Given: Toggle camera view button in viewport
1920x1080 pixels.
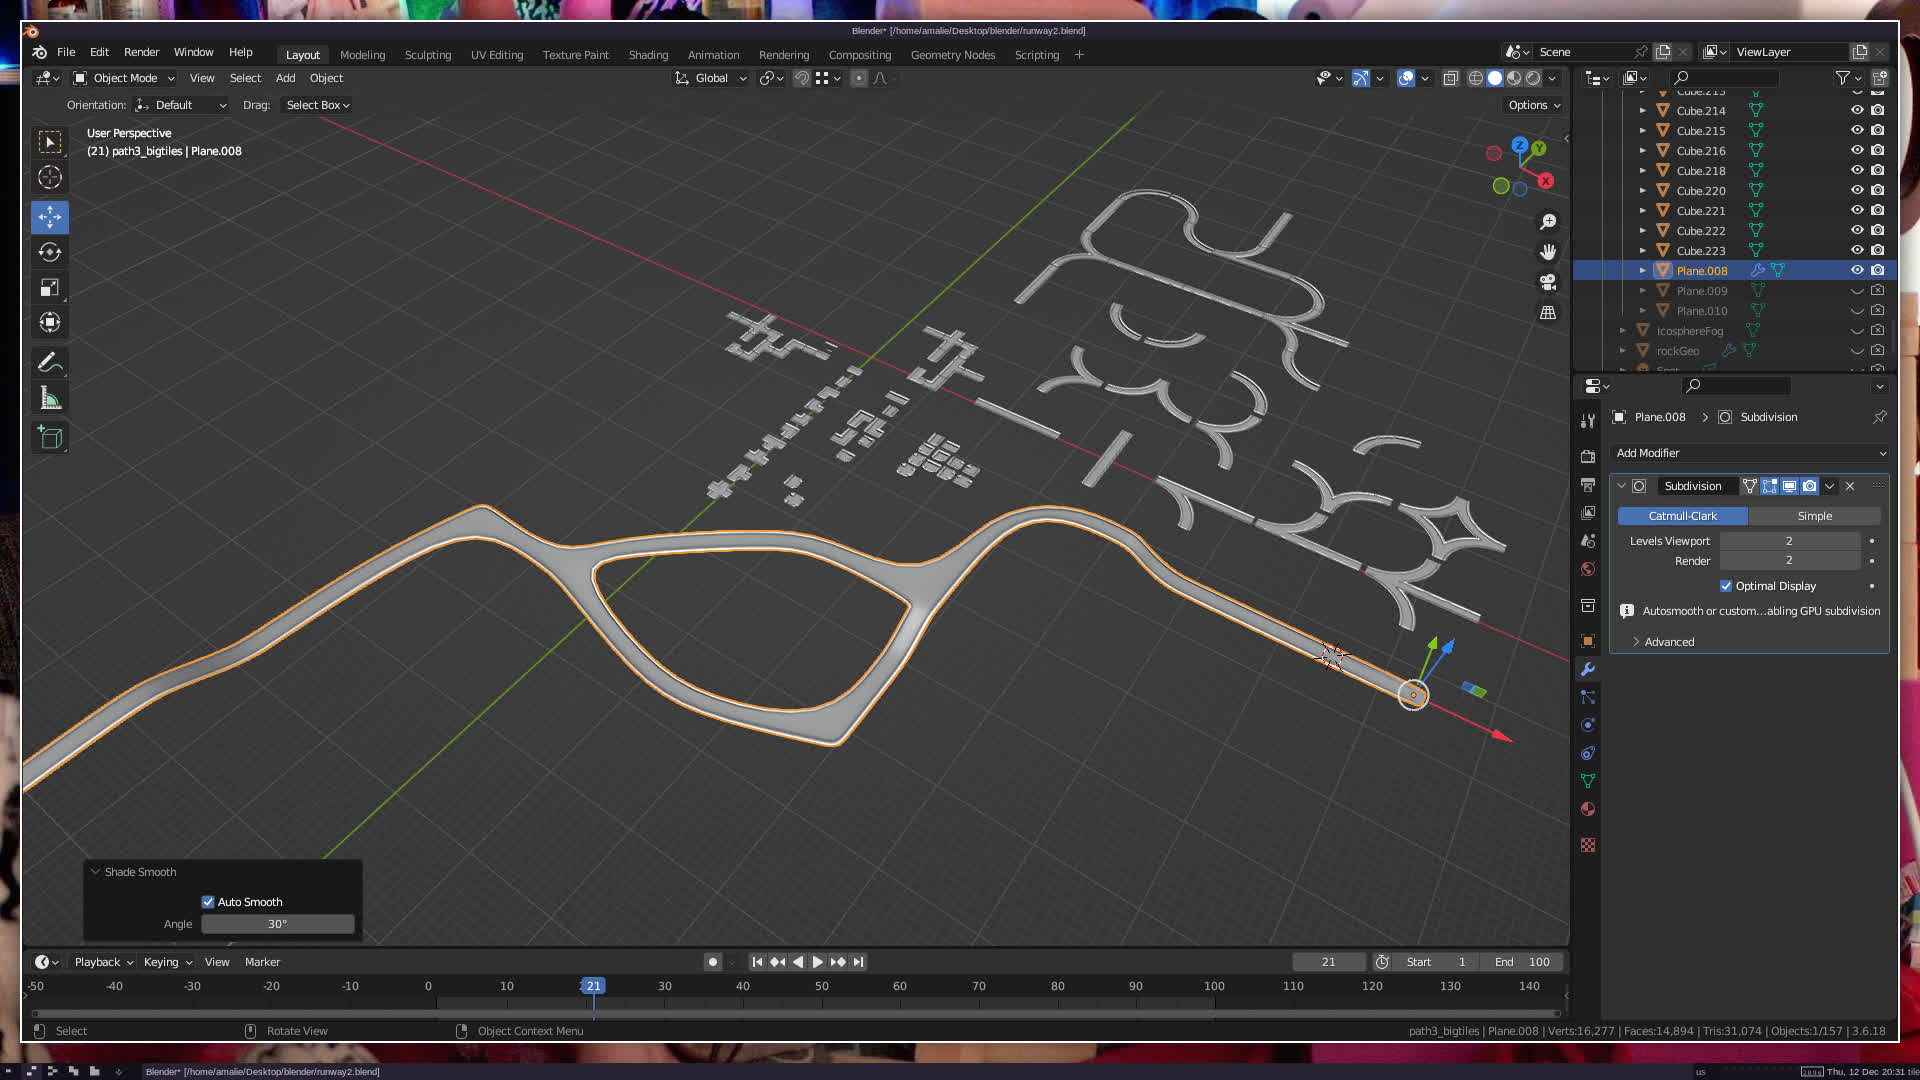Looking at the screenshot, I should [x=1548, y=282].
